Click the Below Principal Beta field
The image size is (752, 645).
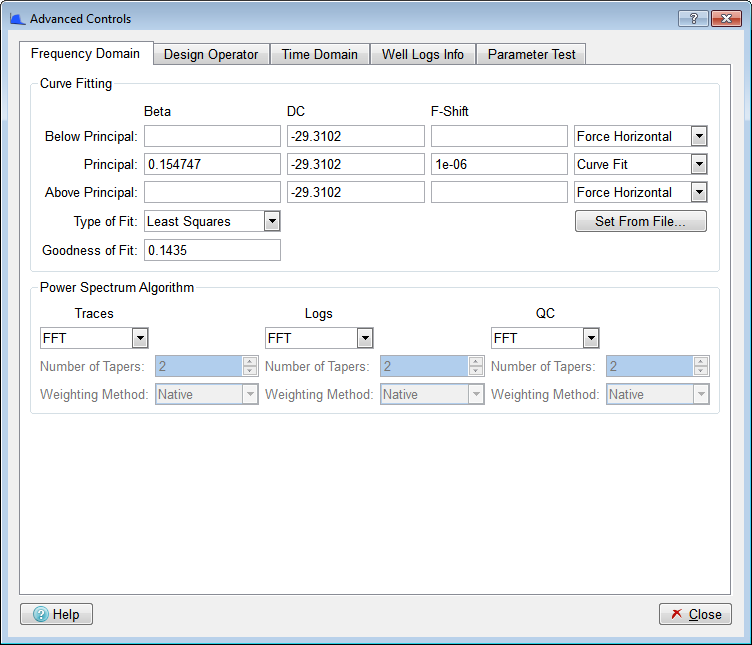tap(212, 136)
